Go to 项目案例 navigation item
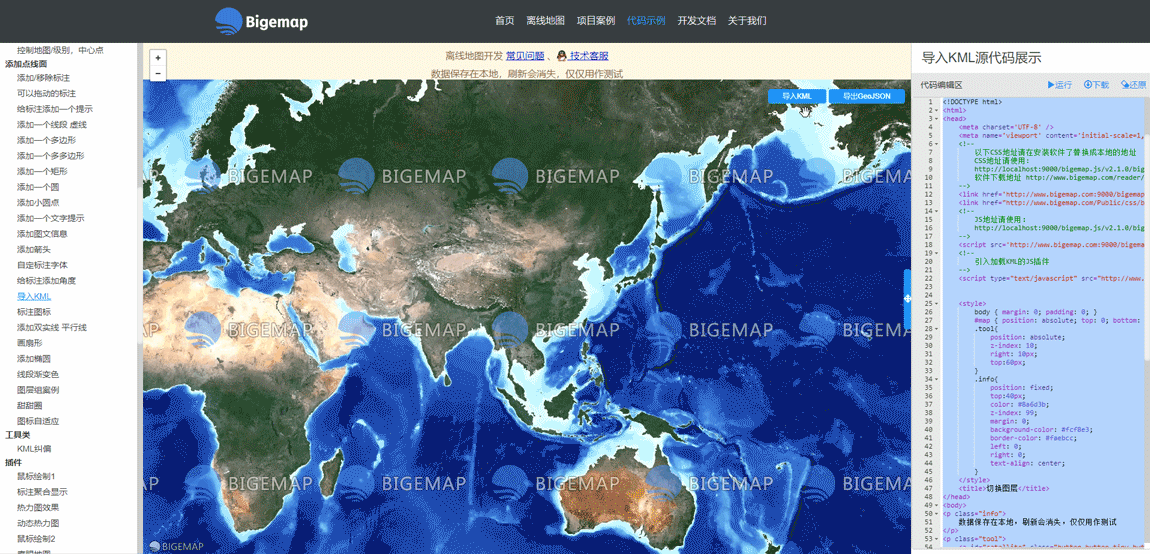The width and height of the screenshot is (1150, 554). [596, 21]
